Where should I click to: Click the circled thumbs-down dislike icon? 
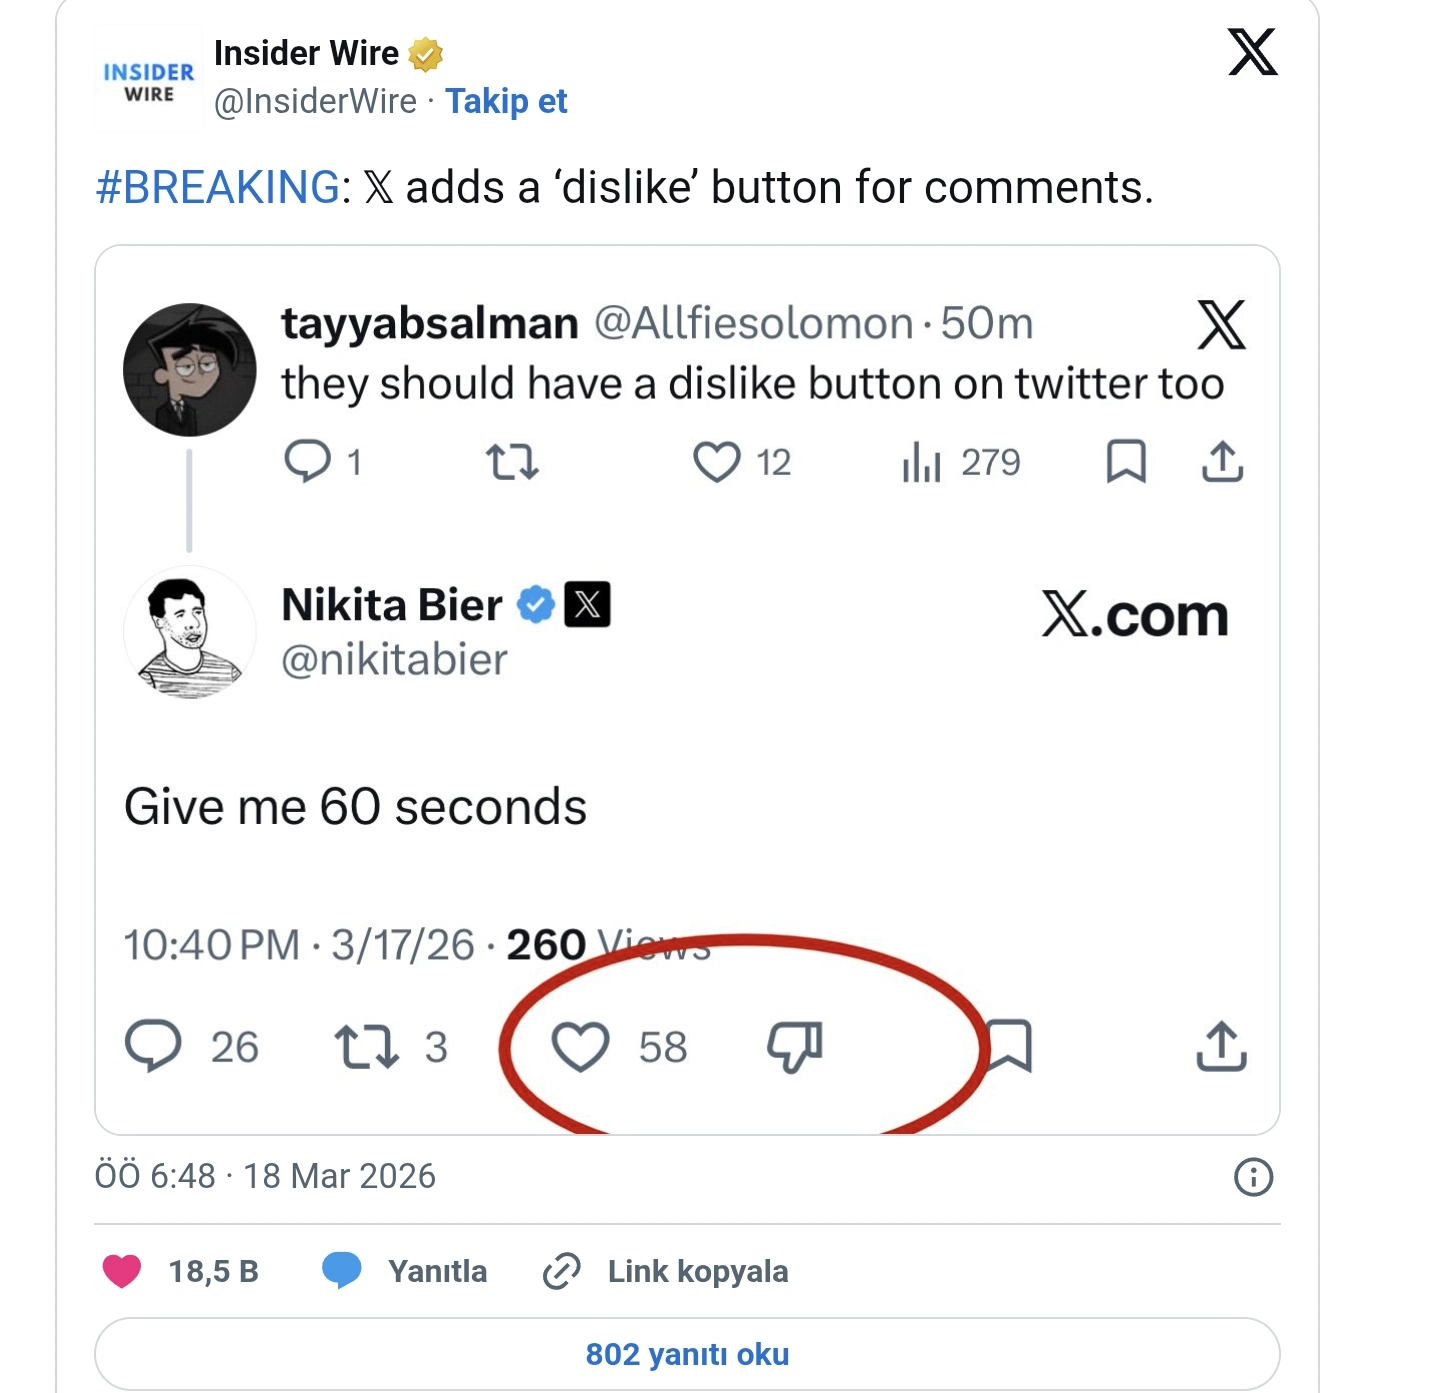pos(795,1047)
